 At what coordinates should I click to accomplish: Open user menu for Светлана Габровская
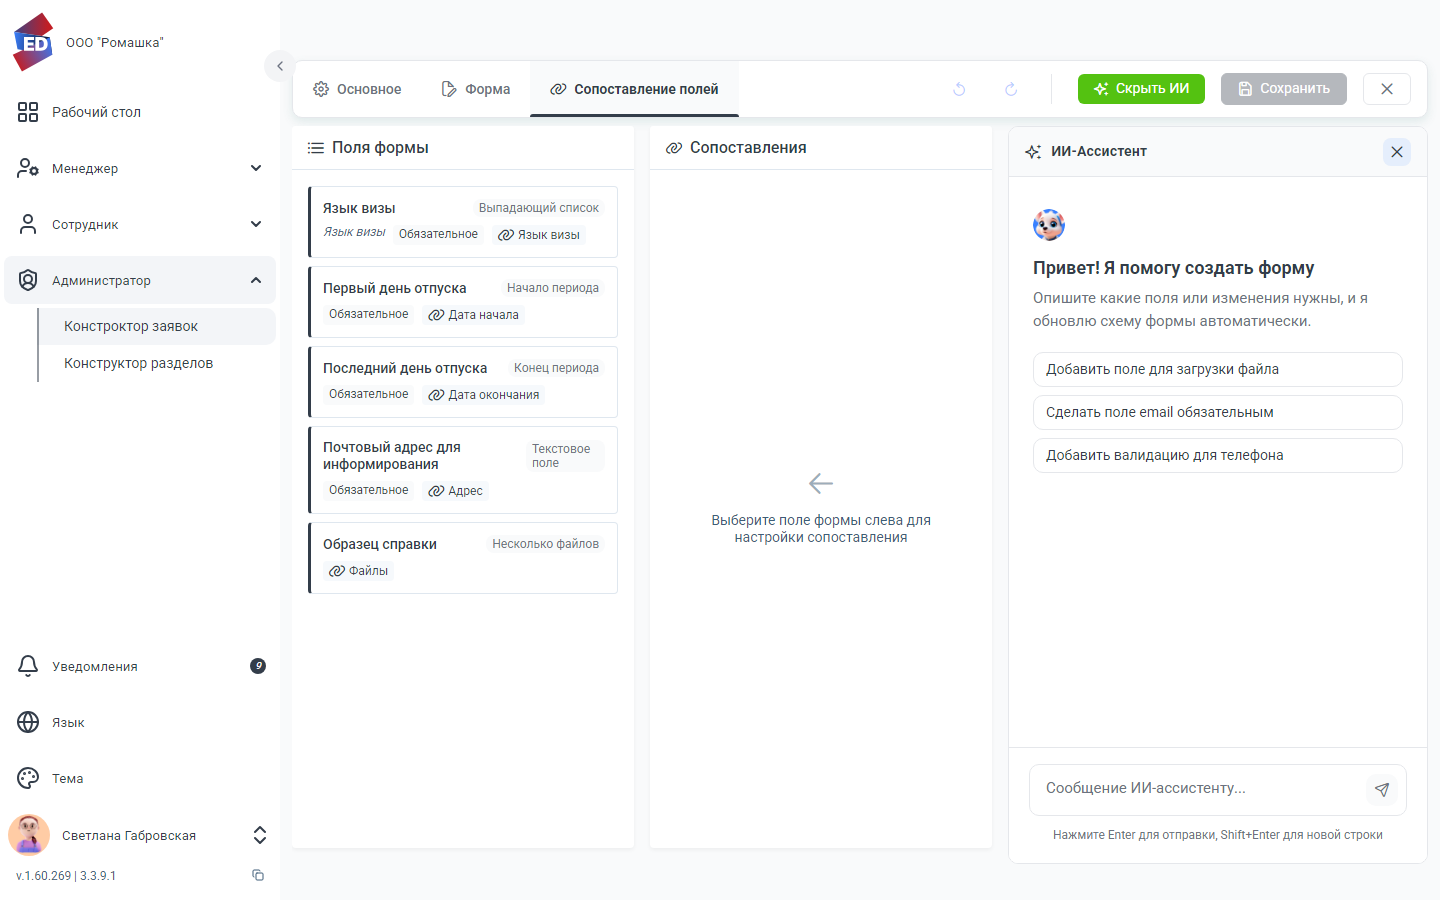click(x=140, y=835)
